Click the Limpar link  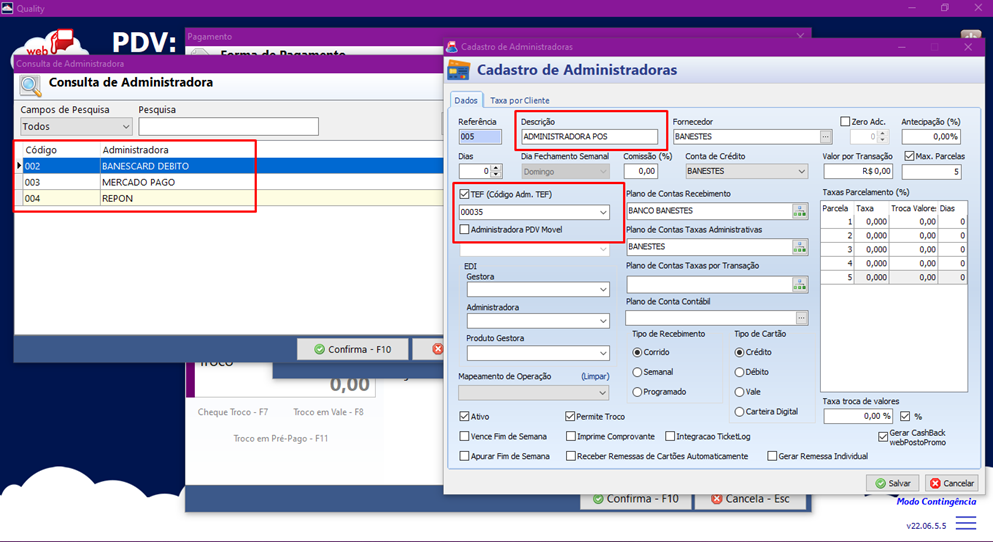coord(595,376)
